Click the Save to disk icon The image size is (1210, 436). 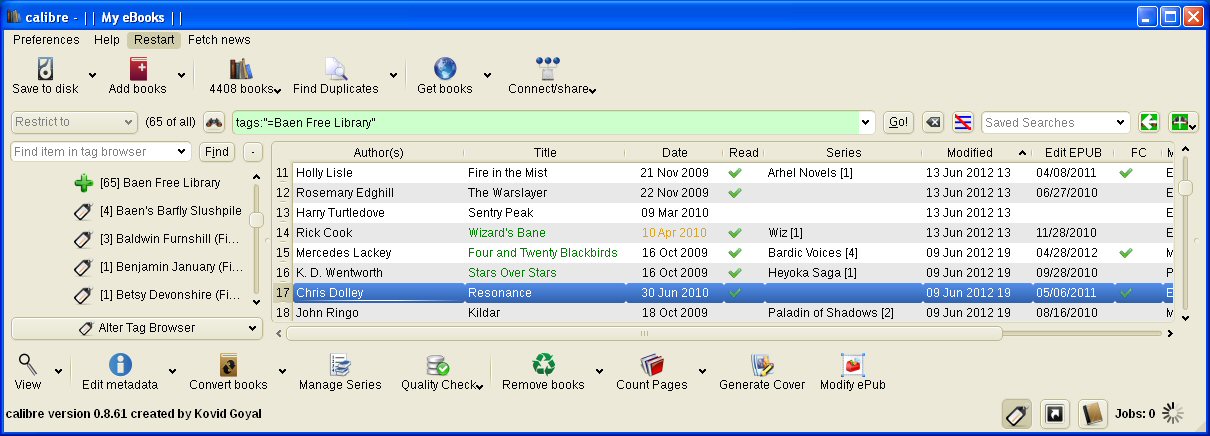click(x=45, y=68)
